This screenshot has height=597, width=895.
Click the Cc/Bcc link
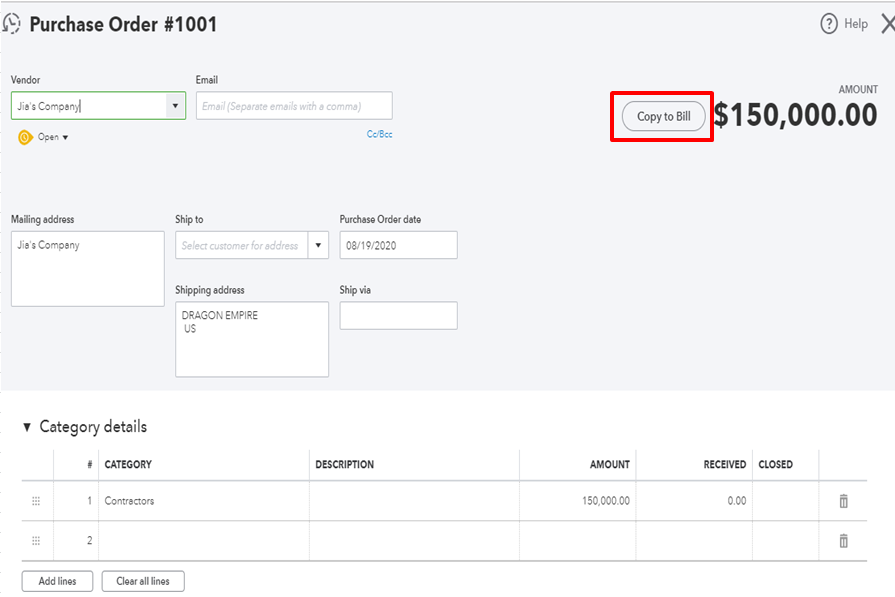379,133
